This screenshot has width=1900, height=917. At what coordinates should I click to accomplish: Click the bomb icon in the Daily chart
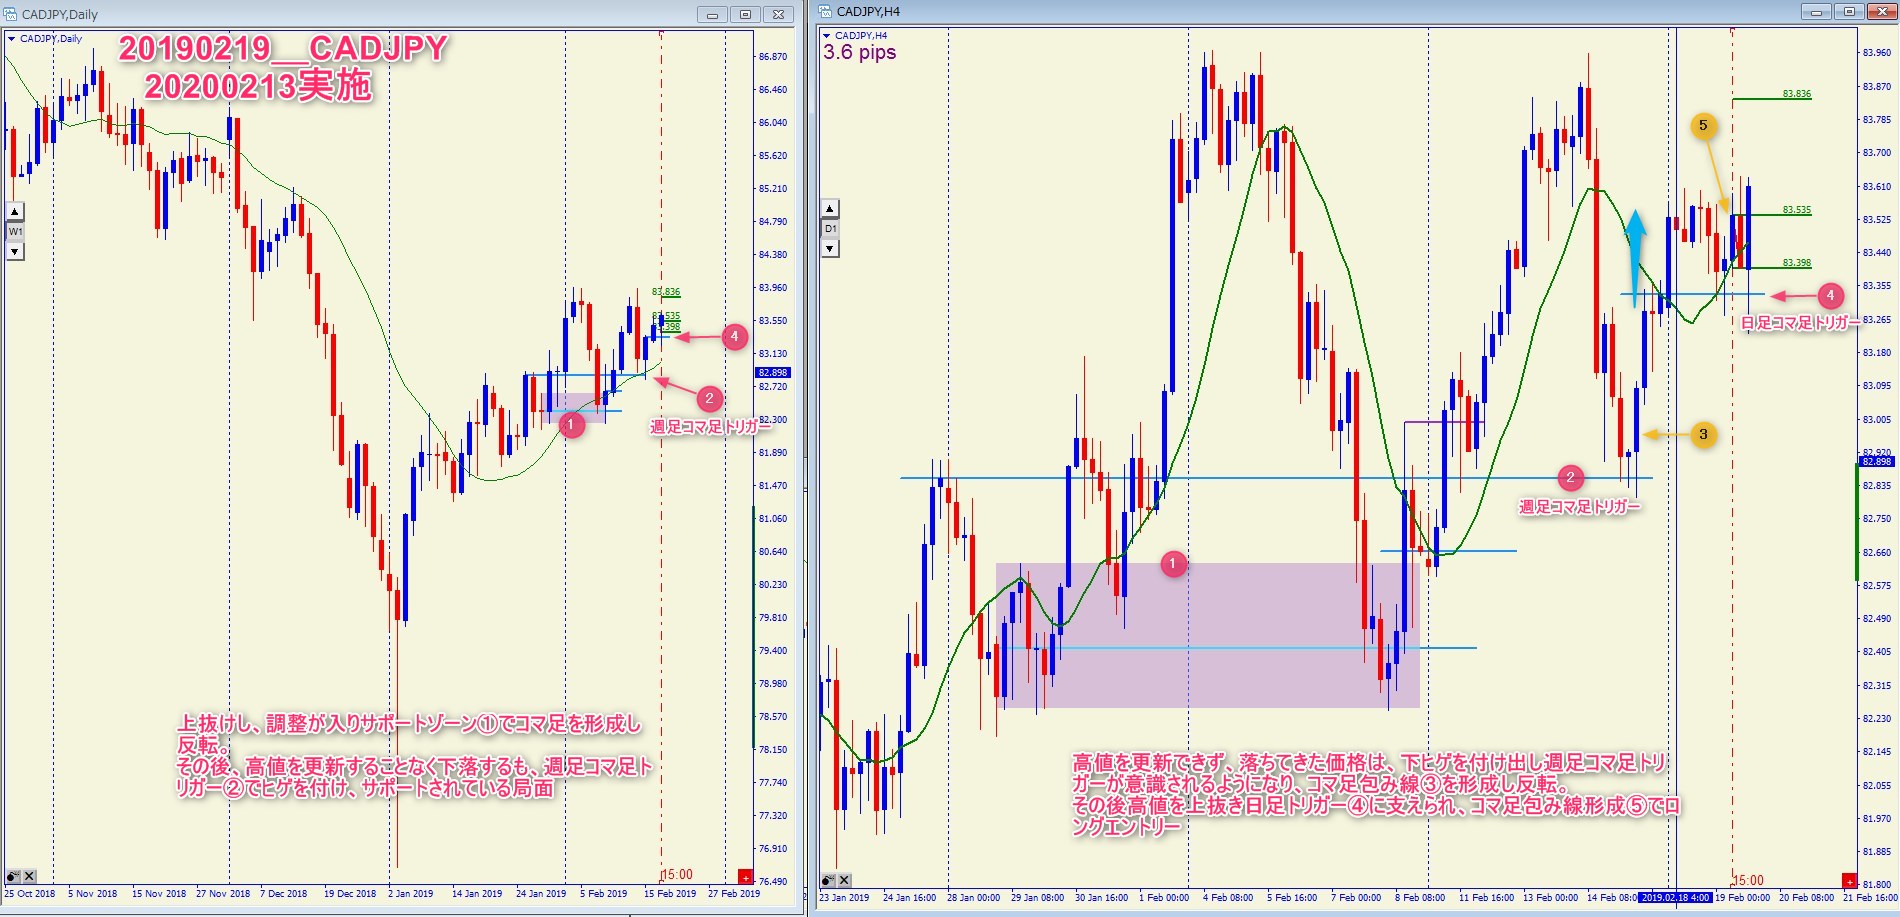click(14, 876)
